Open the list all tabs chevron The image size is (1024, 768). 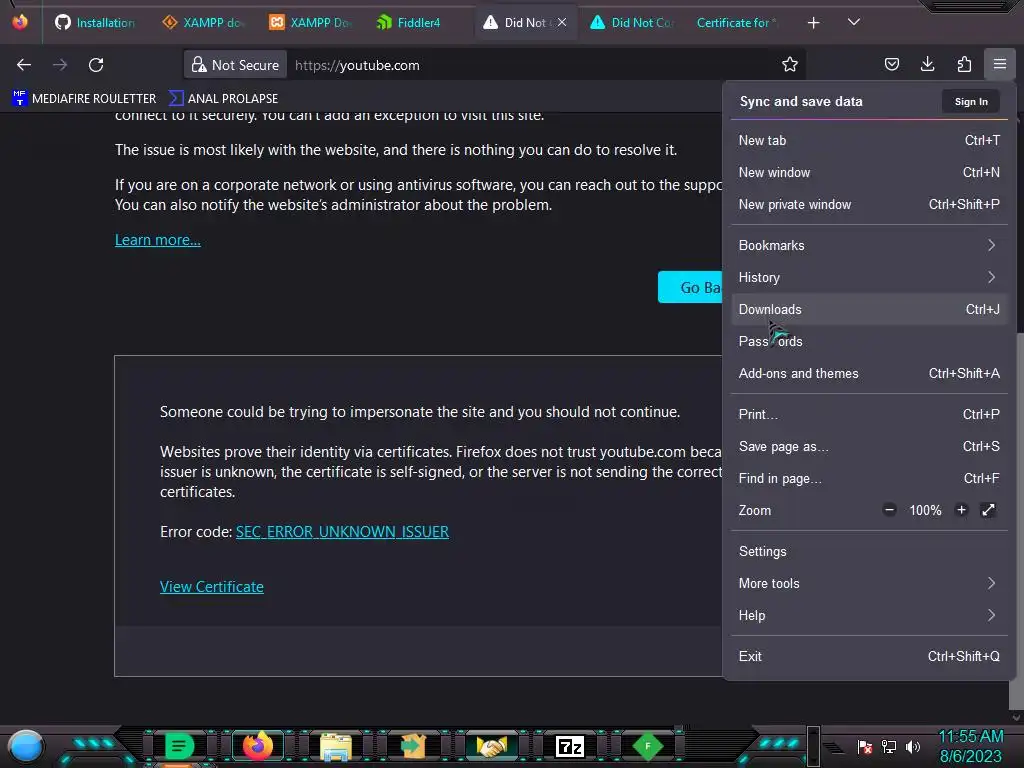pyautogui.click(x=854, y=22)
